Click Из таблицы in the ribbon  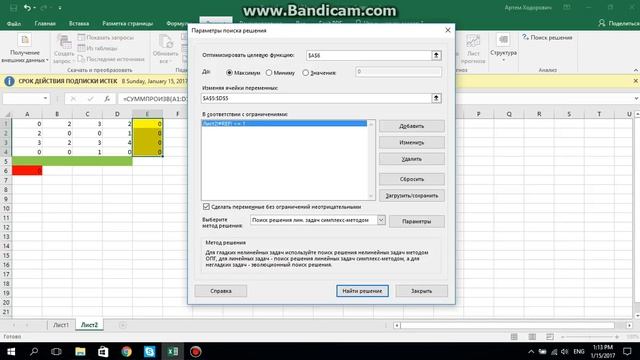pyautogui.click(x=98, y=48)
